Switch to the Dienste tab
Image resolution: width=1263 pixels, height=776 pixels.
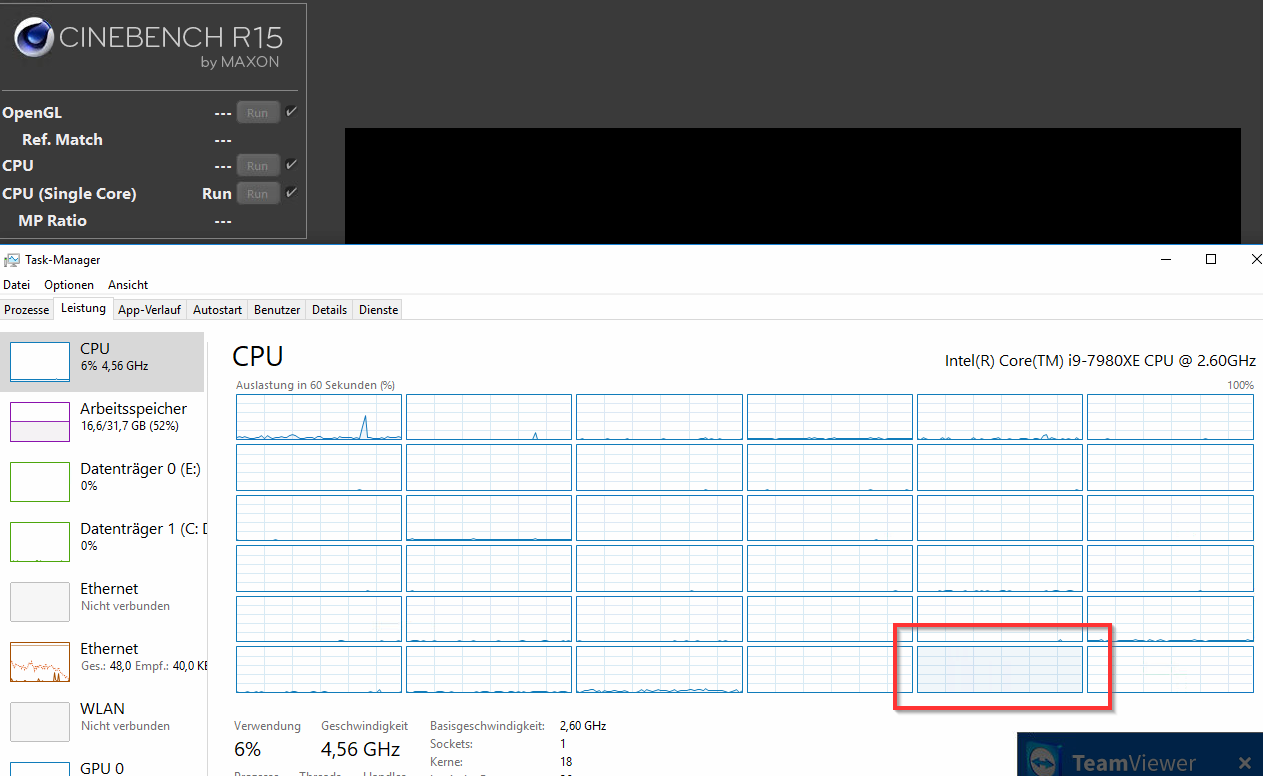click(379, 310)
